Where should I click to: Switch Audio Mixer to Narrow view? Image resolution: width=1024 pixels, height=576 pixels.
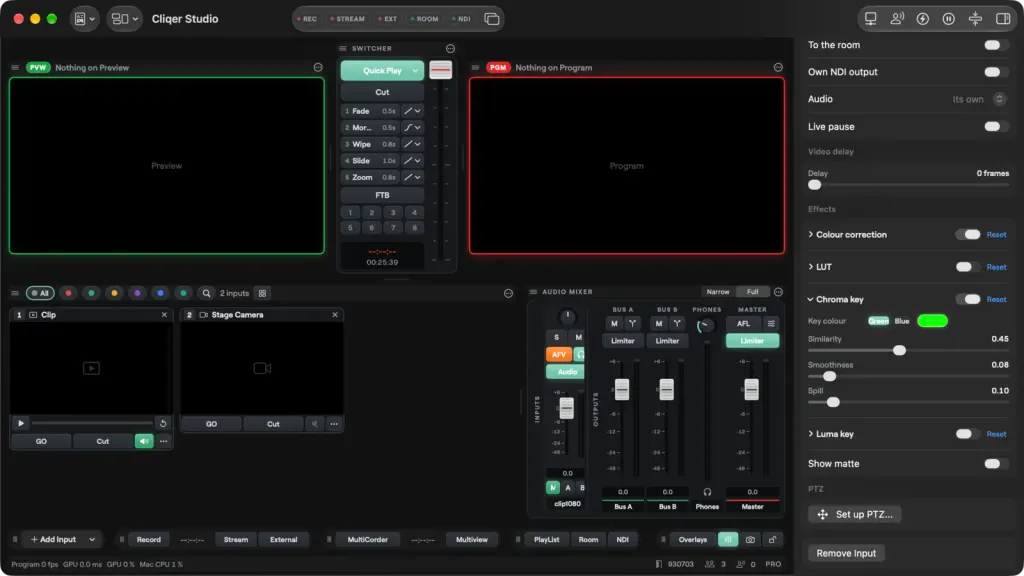coord(718,292)
